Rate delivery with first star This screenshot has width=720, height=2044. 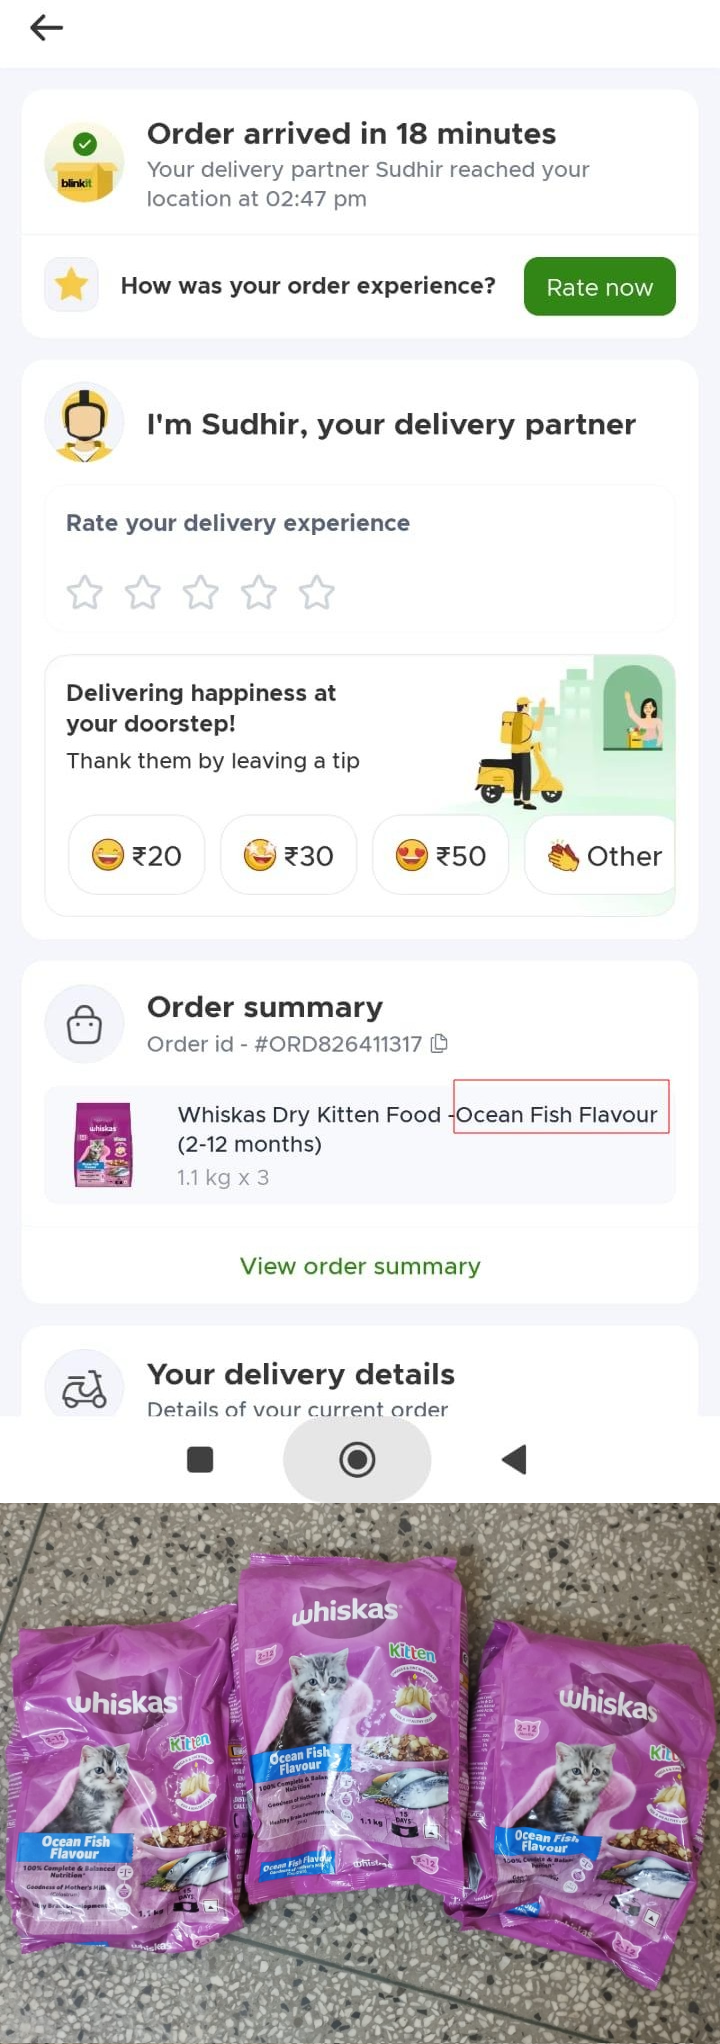coord(85,592)
